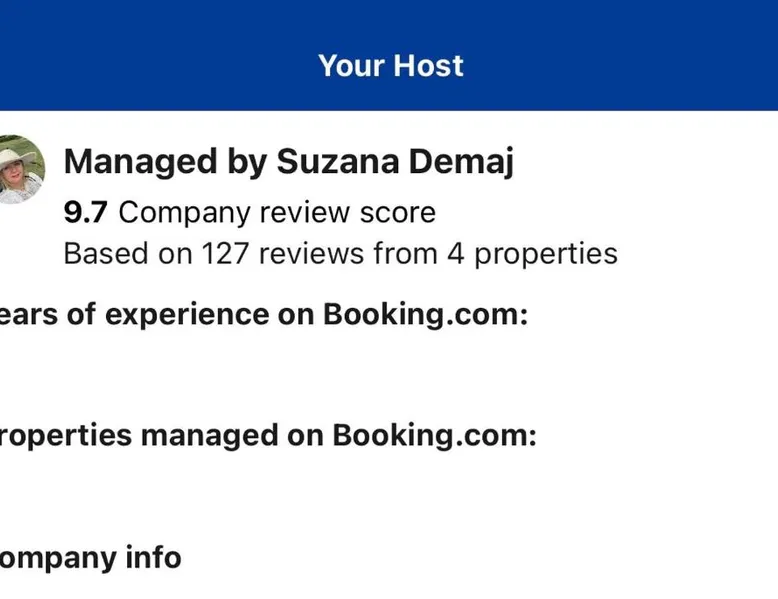Image resolution: width=778 pixels, height=599 pixels.
Task: Click "Booking.com" in the properties managed line
Action: click(434, 435)
